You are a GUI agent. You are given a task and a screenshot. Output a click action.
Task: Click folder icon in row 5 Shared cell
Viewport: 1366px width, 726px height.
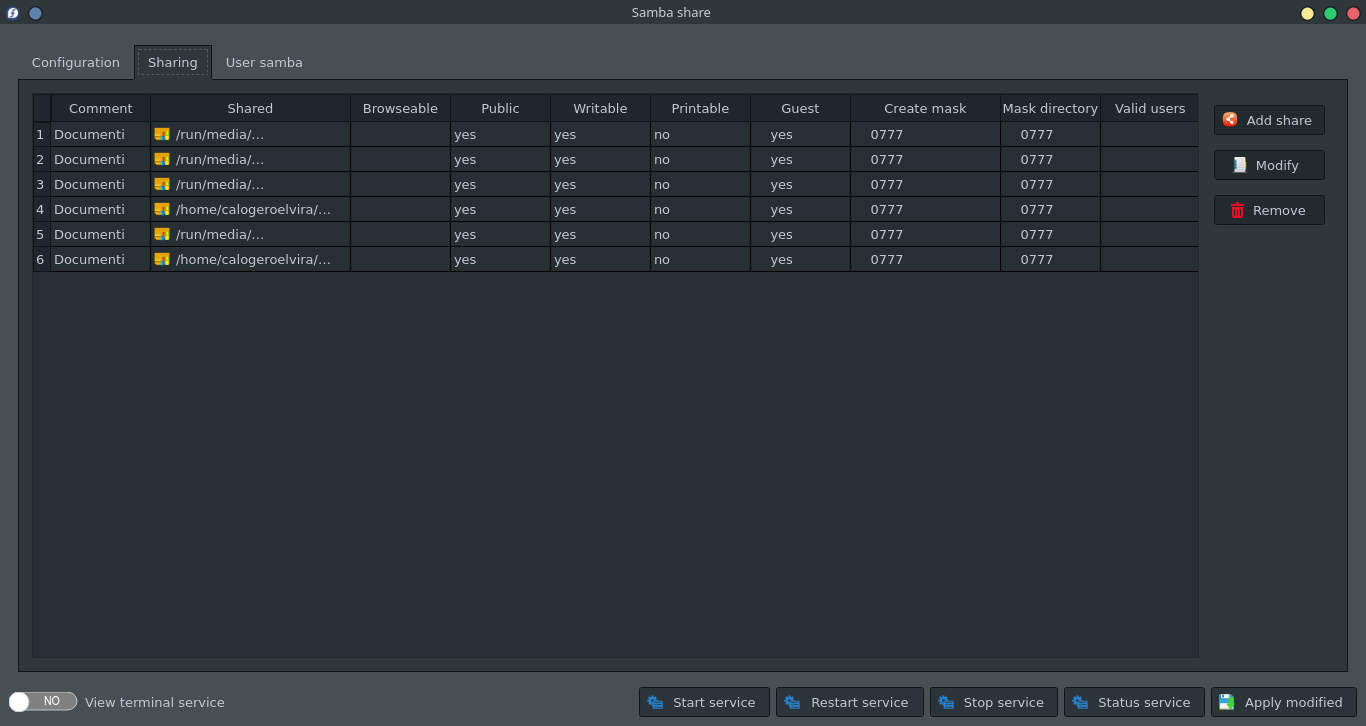[x=162, y=234]
